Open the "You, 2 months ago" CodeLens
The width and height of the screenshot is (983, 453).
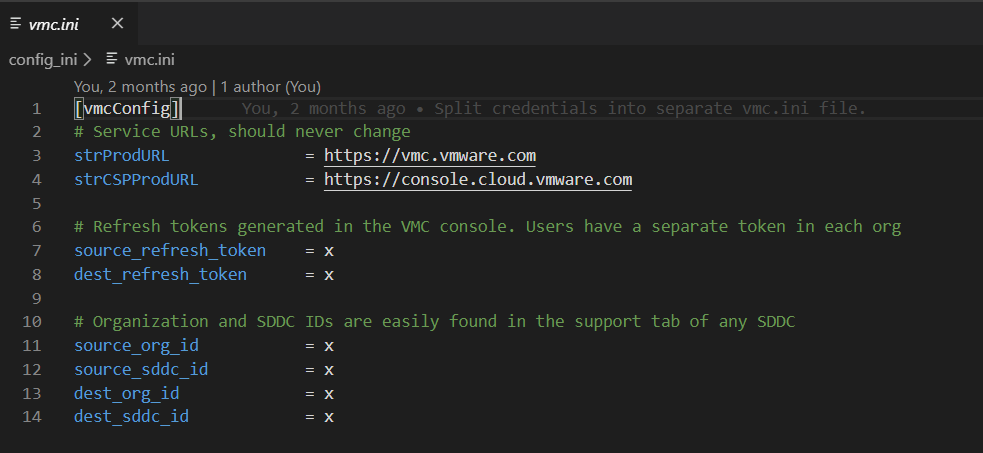(x=140, y=87)
